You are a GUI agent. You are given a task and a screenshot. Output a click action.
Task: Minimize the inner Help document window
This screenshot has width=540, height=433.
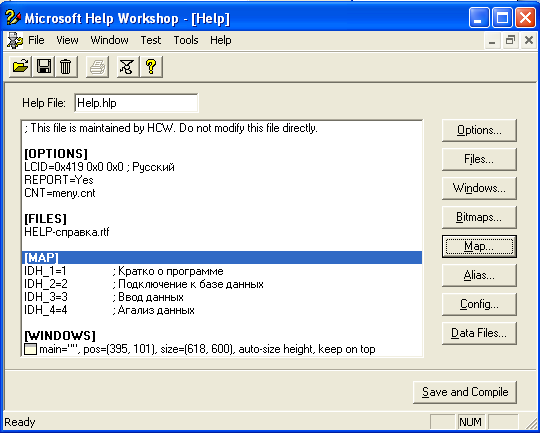click(492, 41)
